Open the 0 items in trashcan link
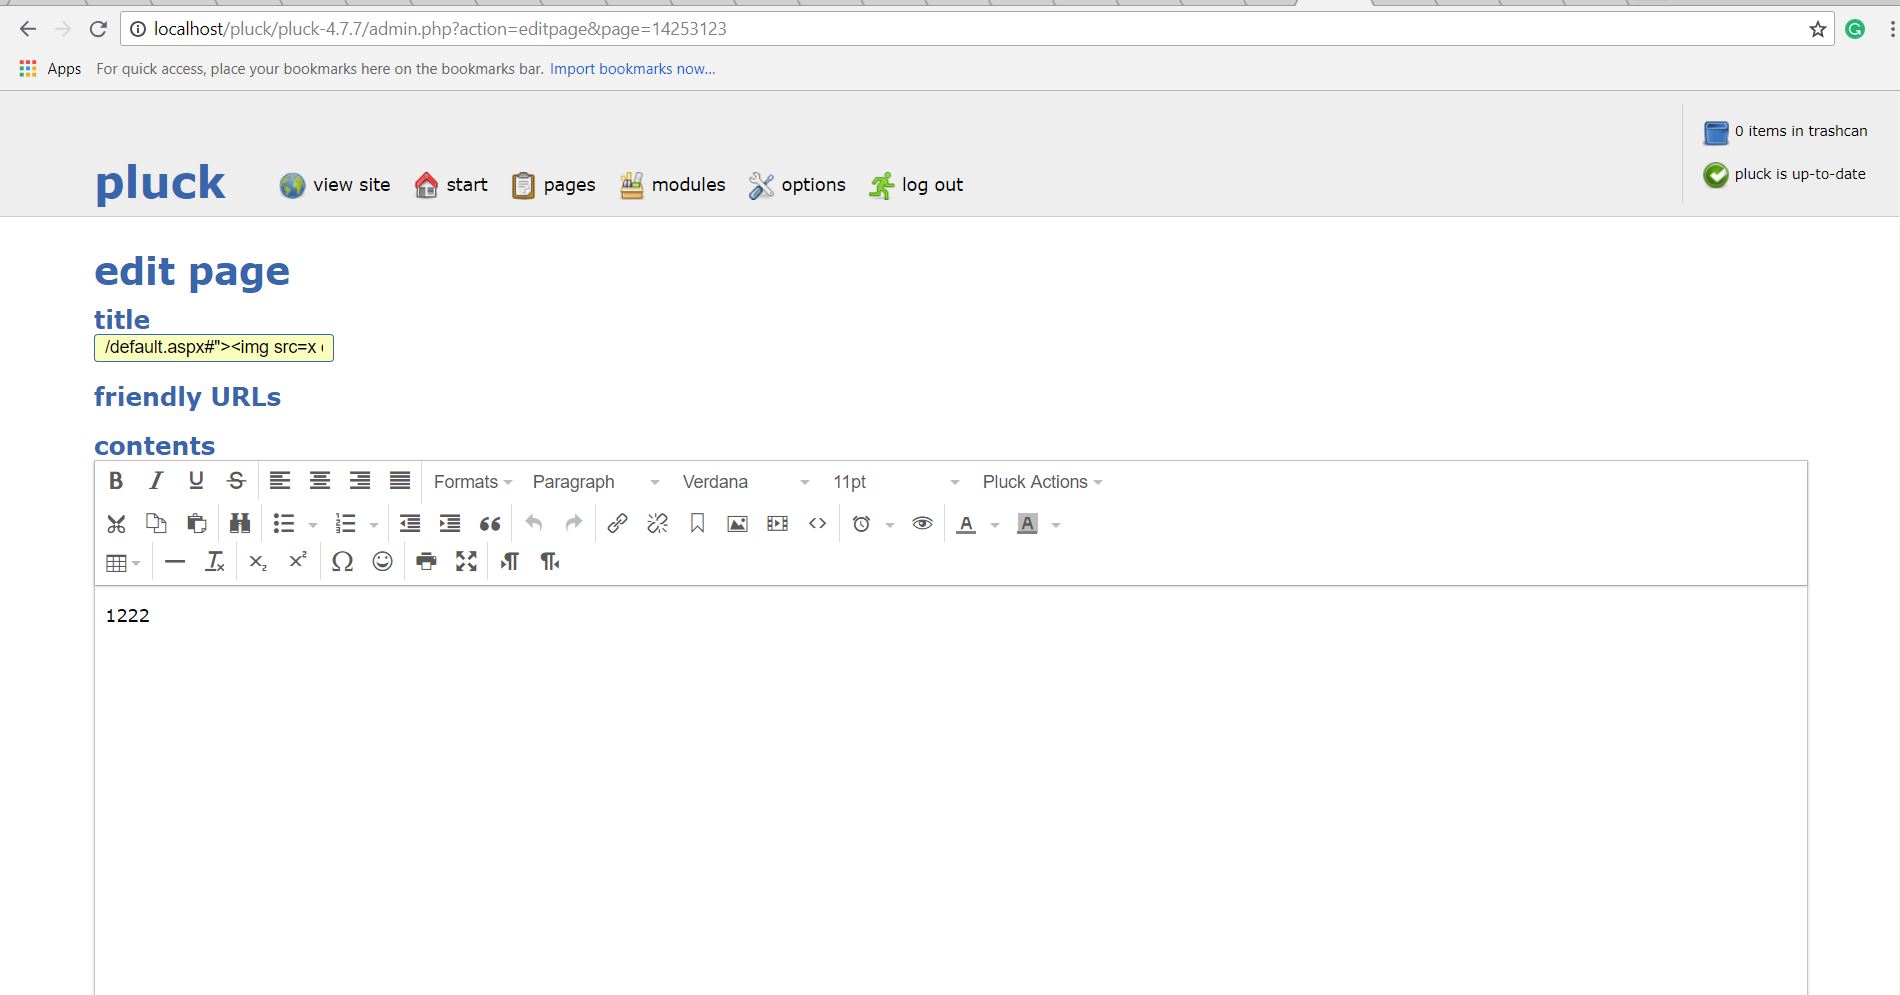 [1785, 131]
